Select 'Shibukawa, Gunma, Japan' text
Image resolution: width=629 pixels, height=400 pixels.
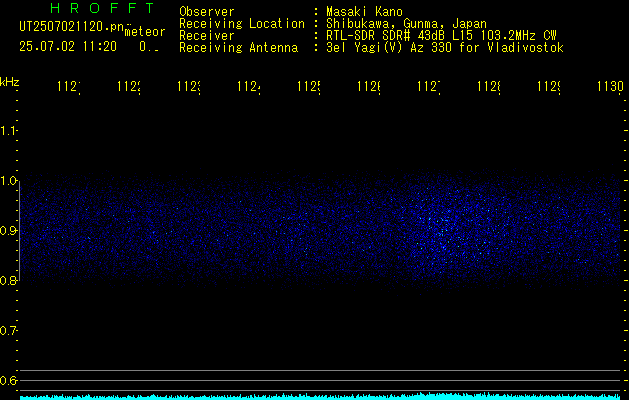pyautogui.click(x=406, y=24)
